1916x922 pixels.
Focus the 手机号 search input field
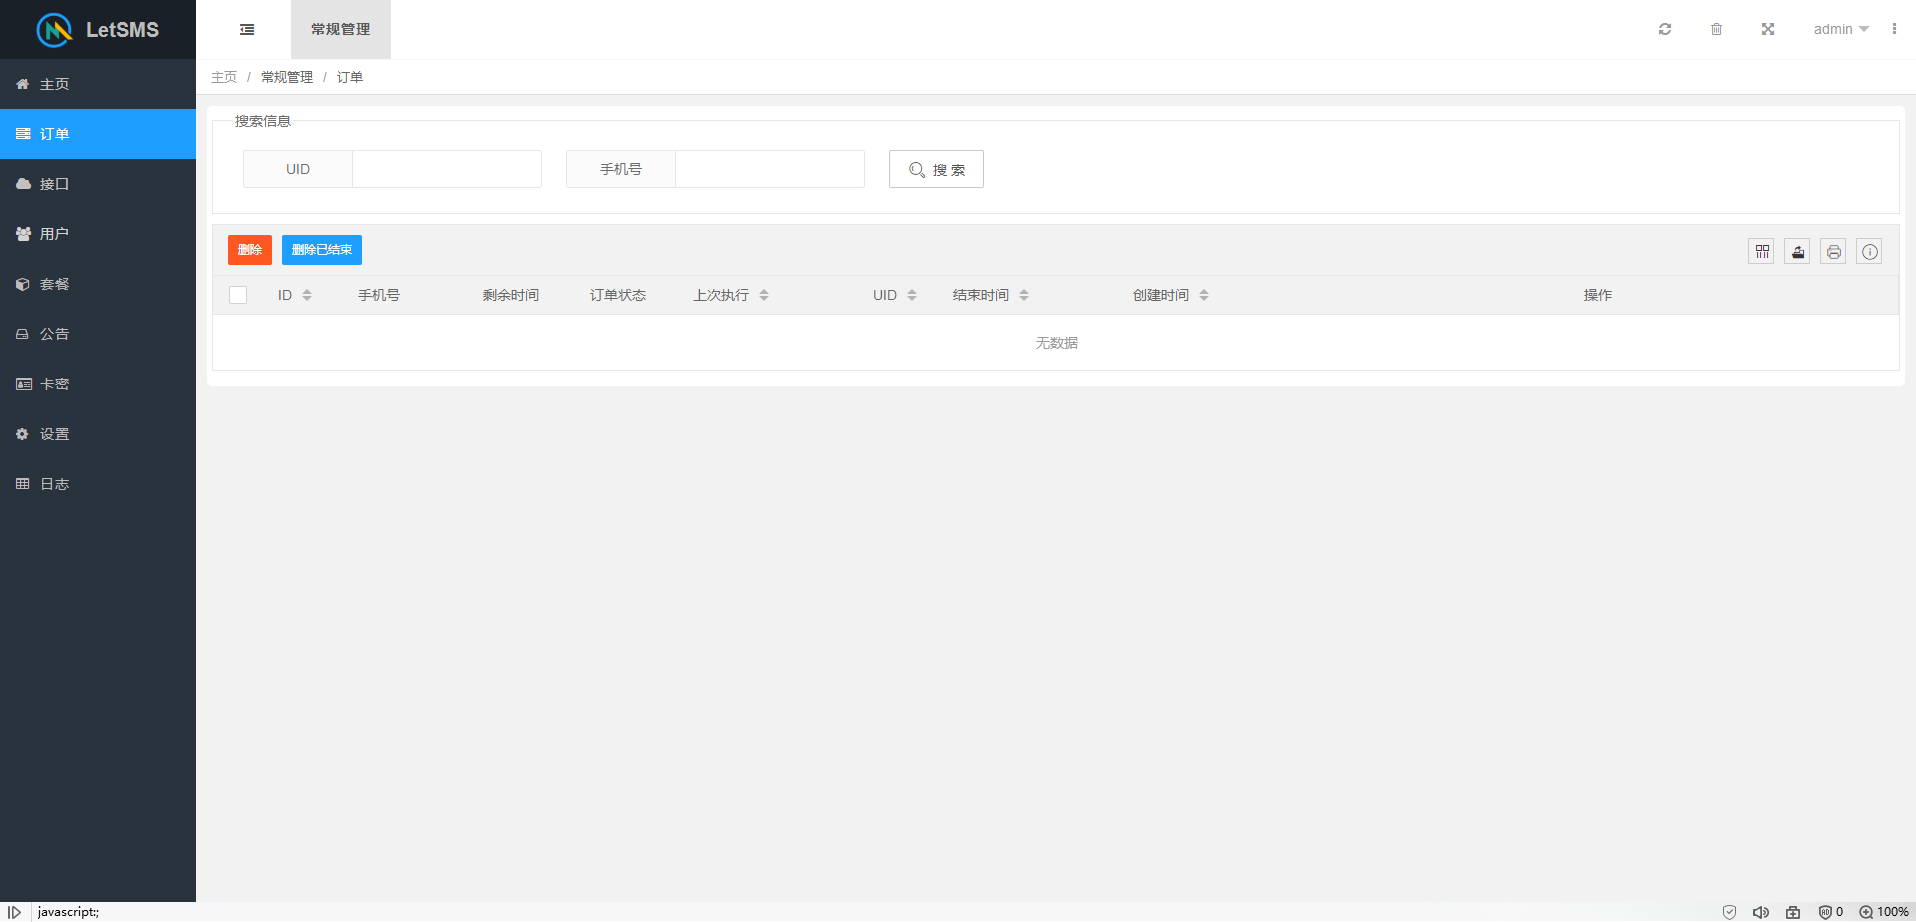[770, 169]
